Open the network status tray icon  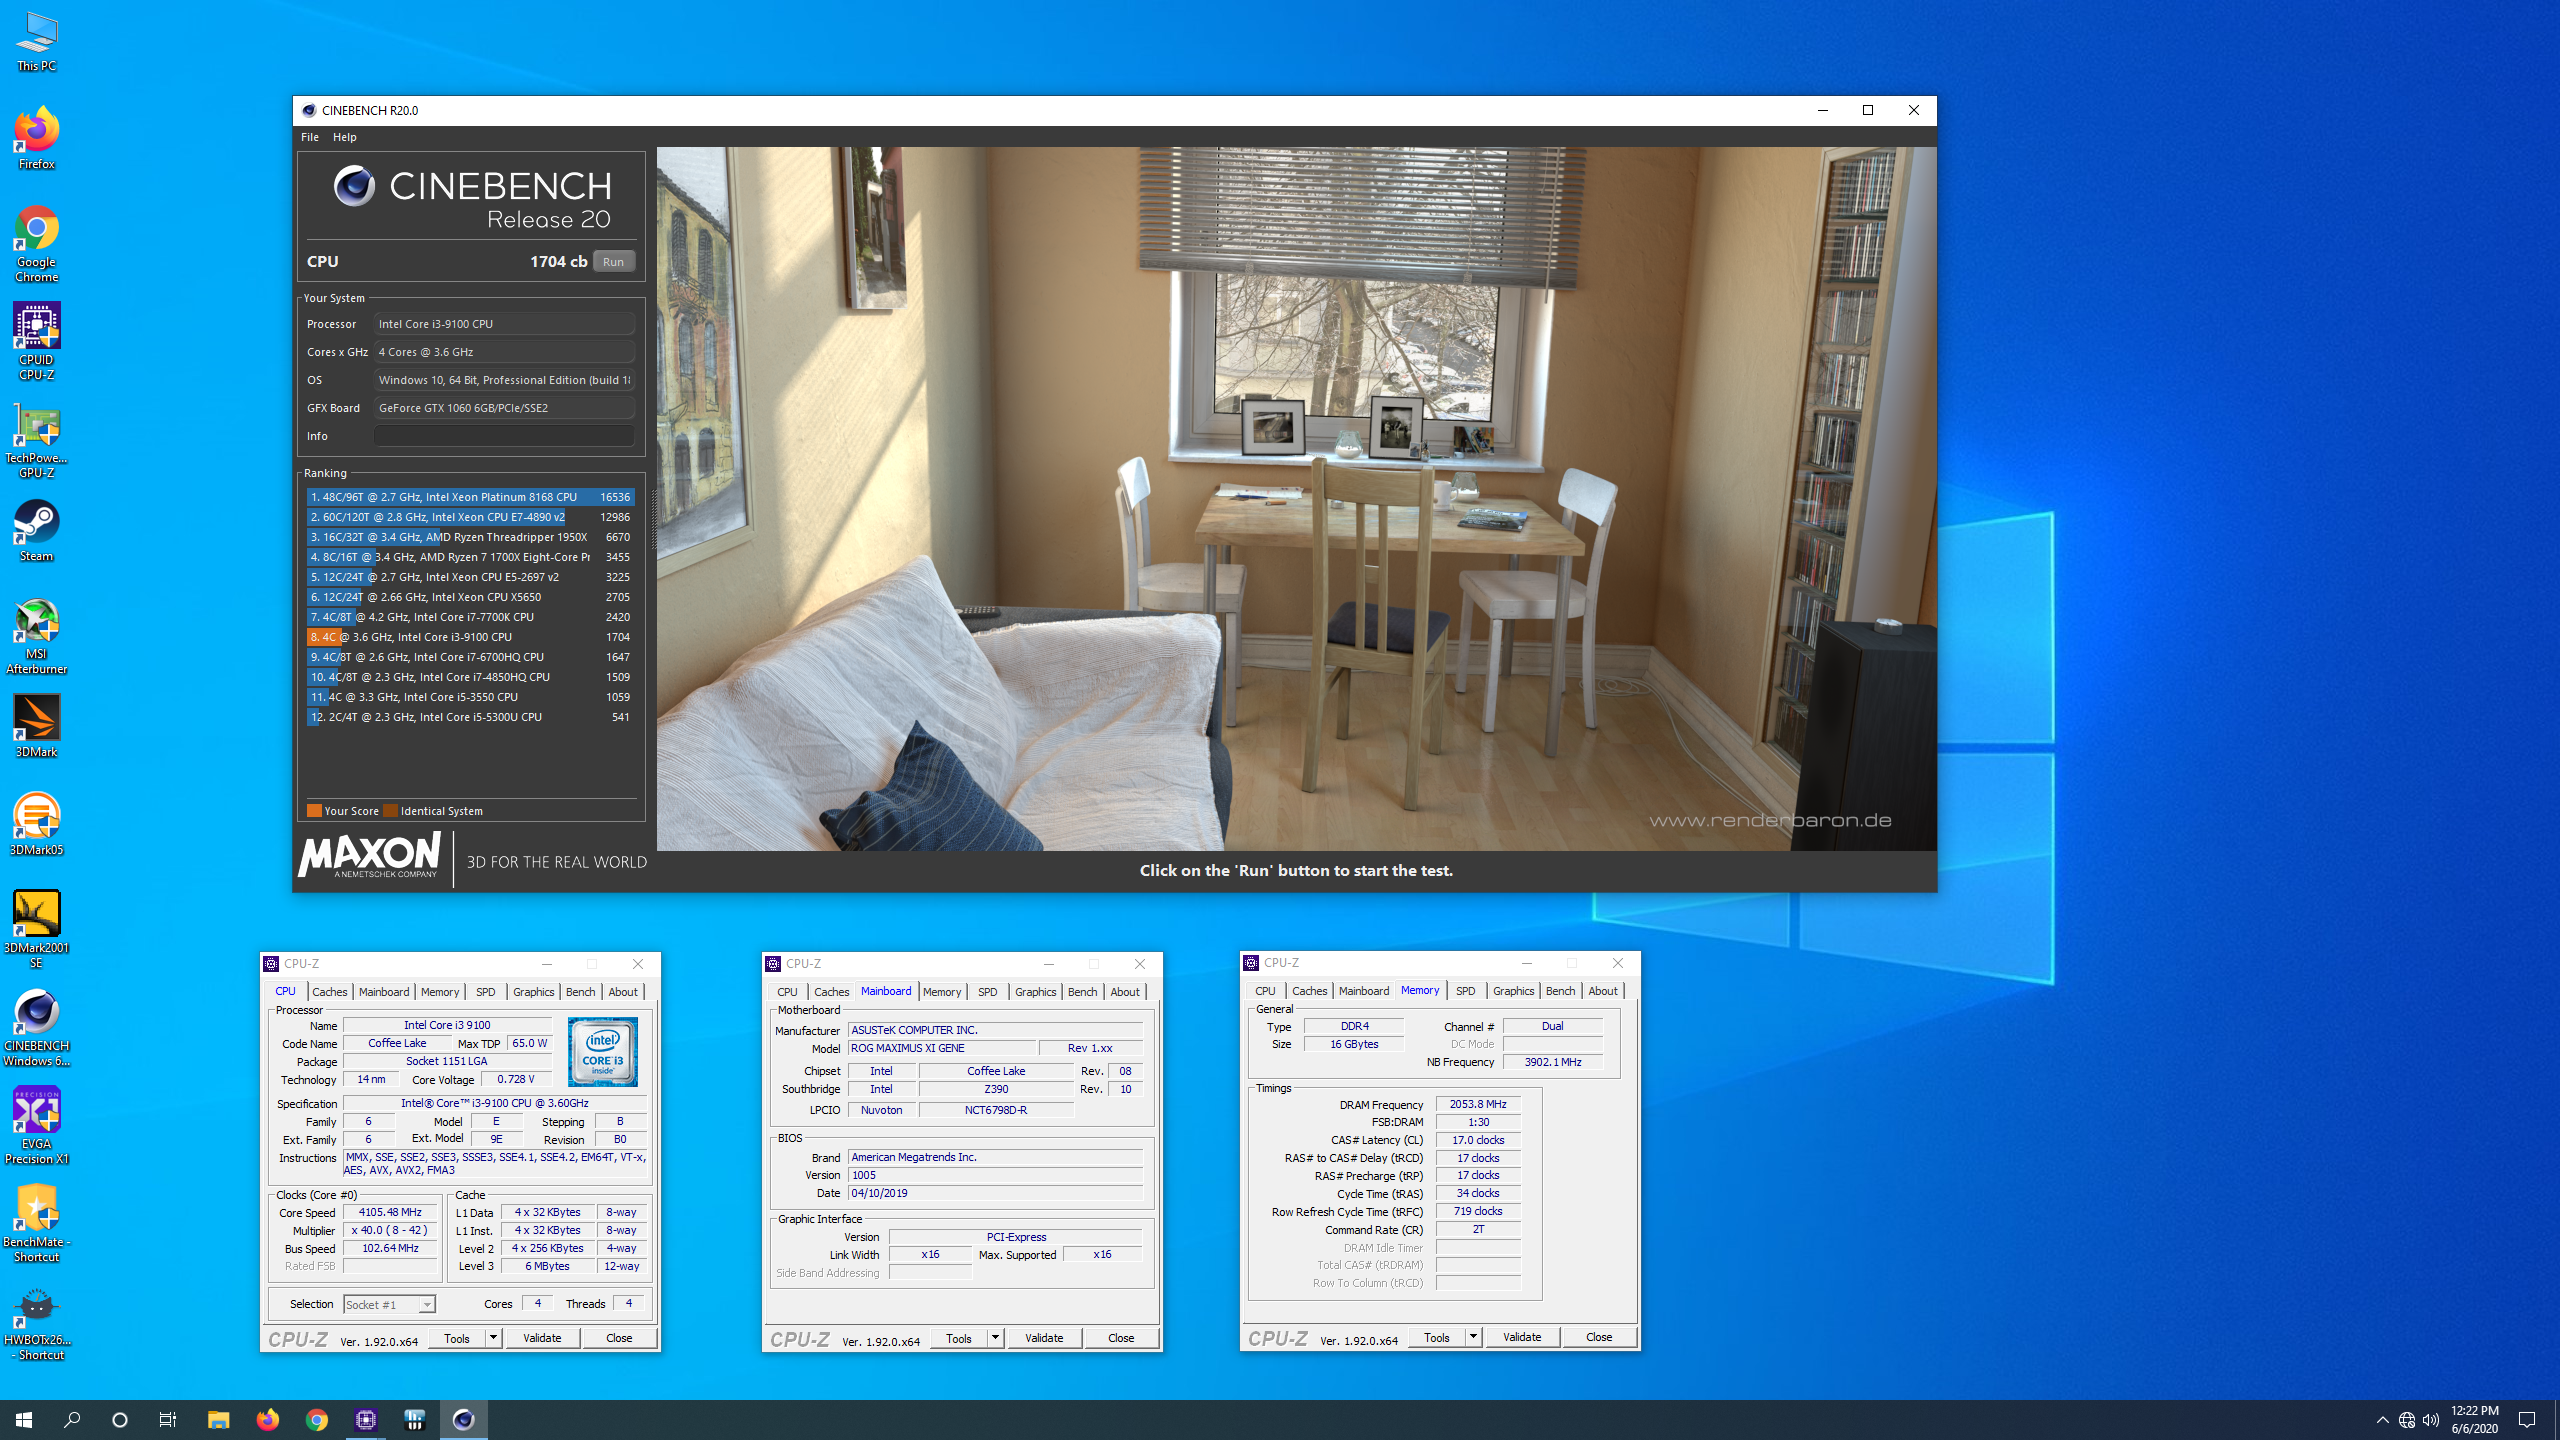[2407, 1420]
